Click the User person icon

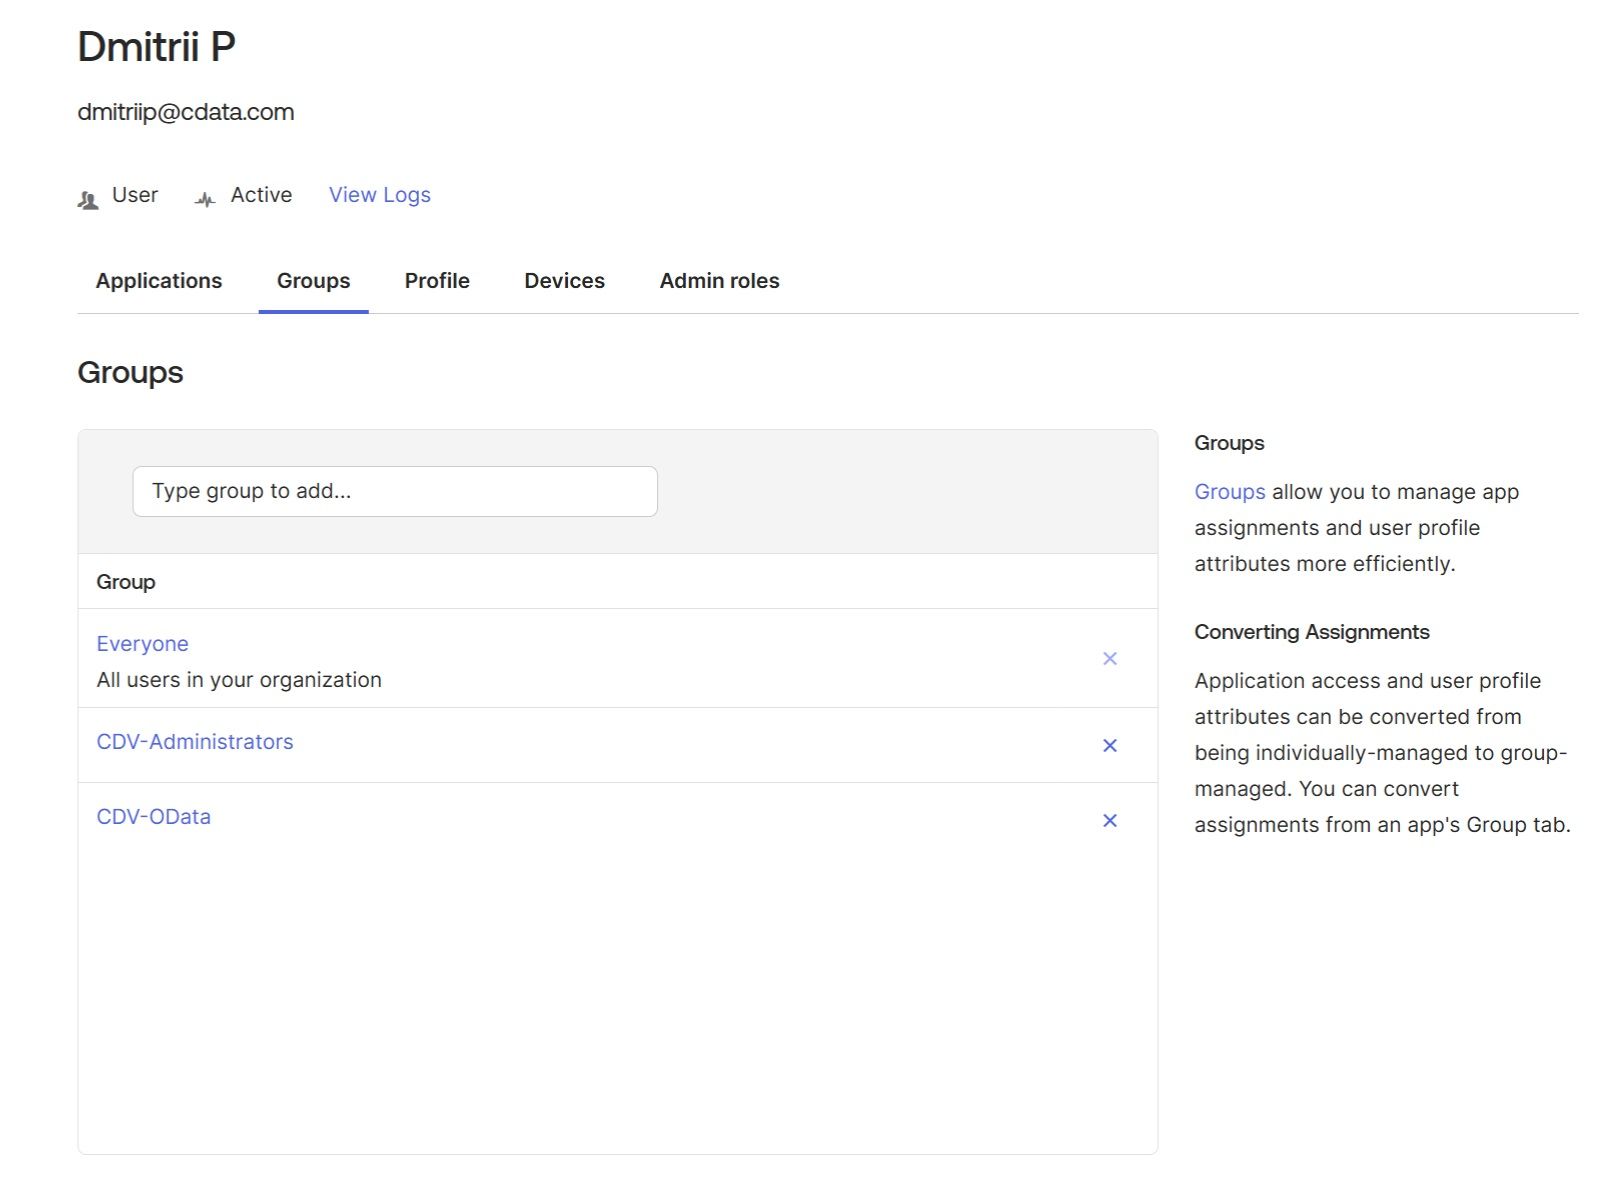tap(88, 199)
